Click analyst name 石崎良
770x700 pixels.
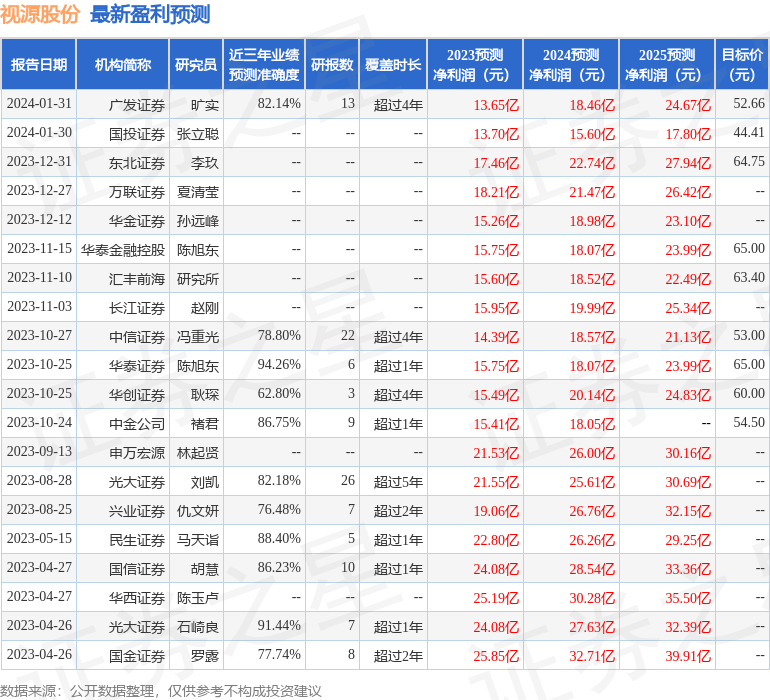click(197, 627)
